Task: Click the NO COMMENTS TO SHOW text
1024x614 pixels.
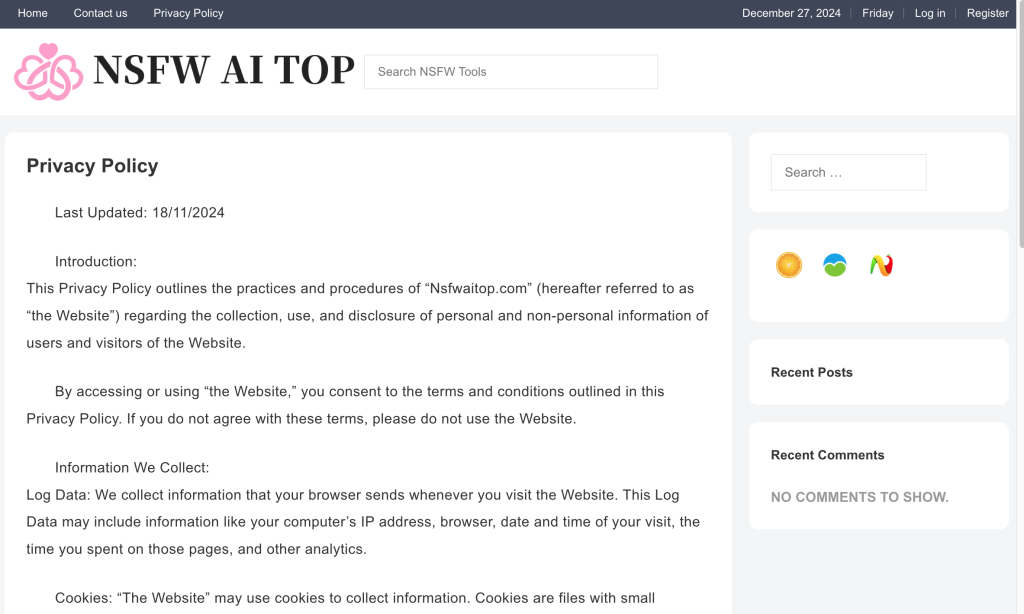Action: 860,497
